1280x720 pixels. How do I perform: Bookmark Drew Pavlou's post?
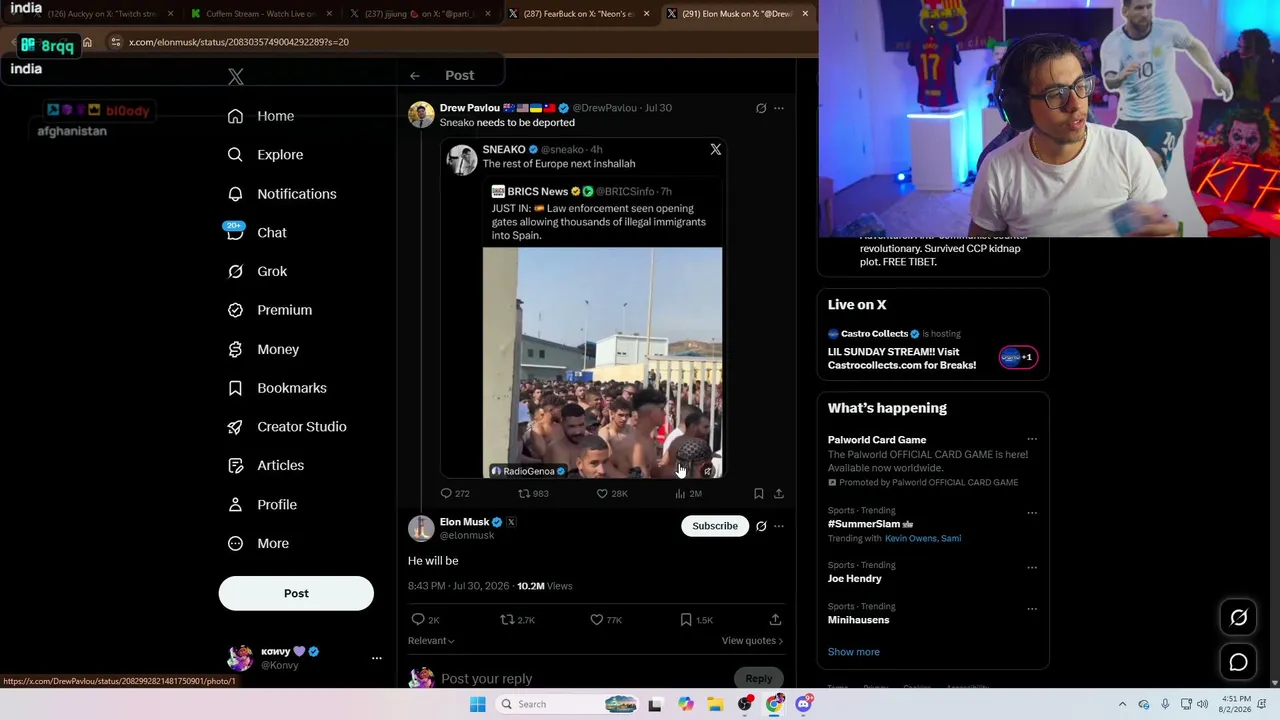point(758,493)
